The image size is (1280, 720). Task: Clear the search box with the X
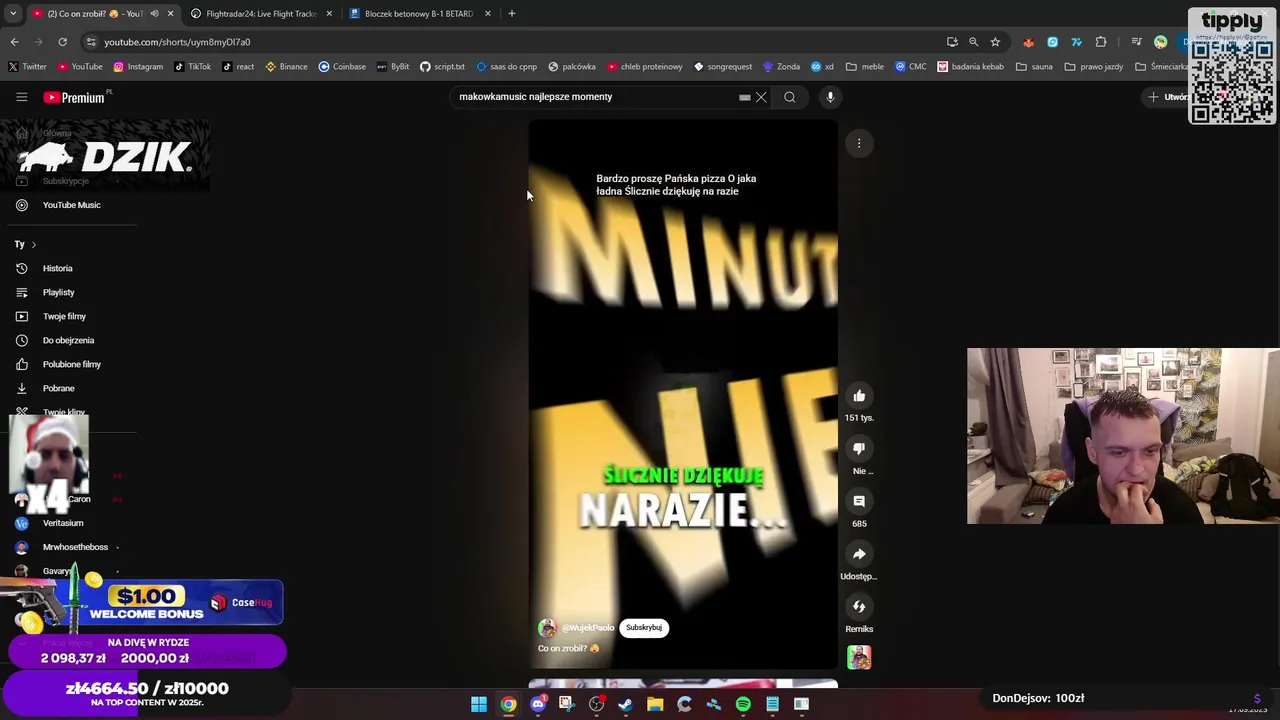761,97
